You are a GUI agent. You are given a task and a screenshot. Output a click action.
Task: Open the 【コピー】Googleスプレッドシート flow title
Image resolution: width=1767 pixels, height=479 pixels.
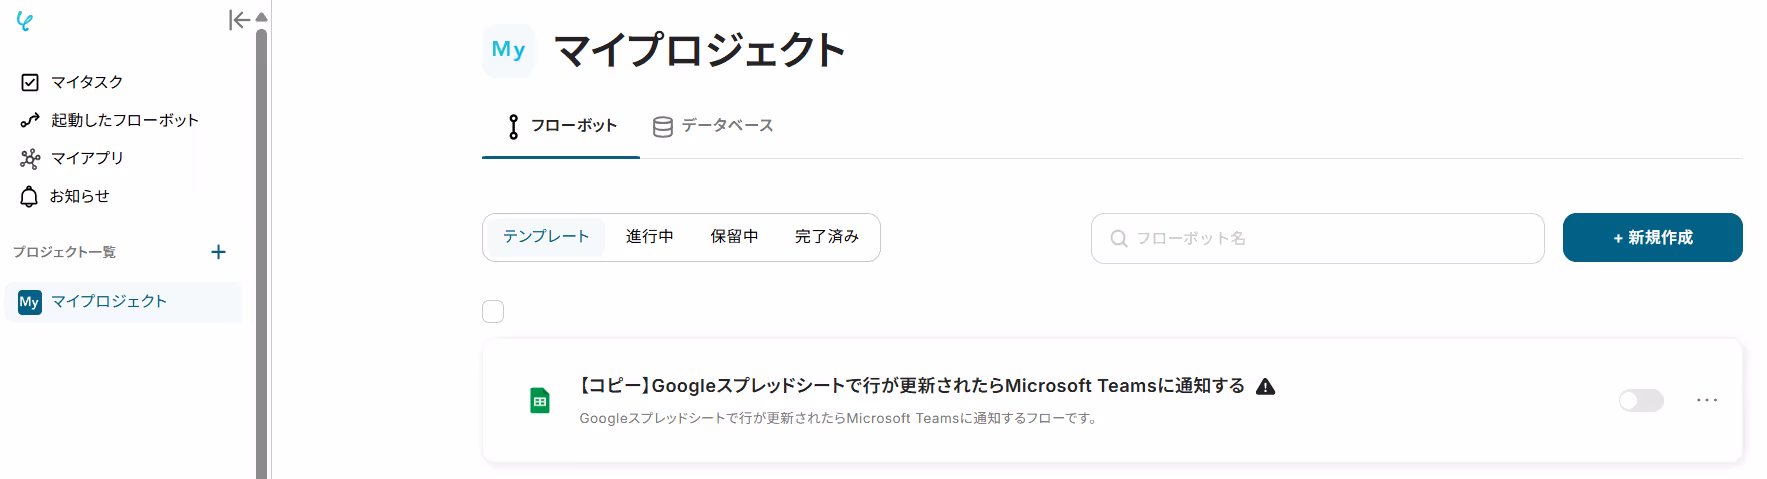(912, 386)
